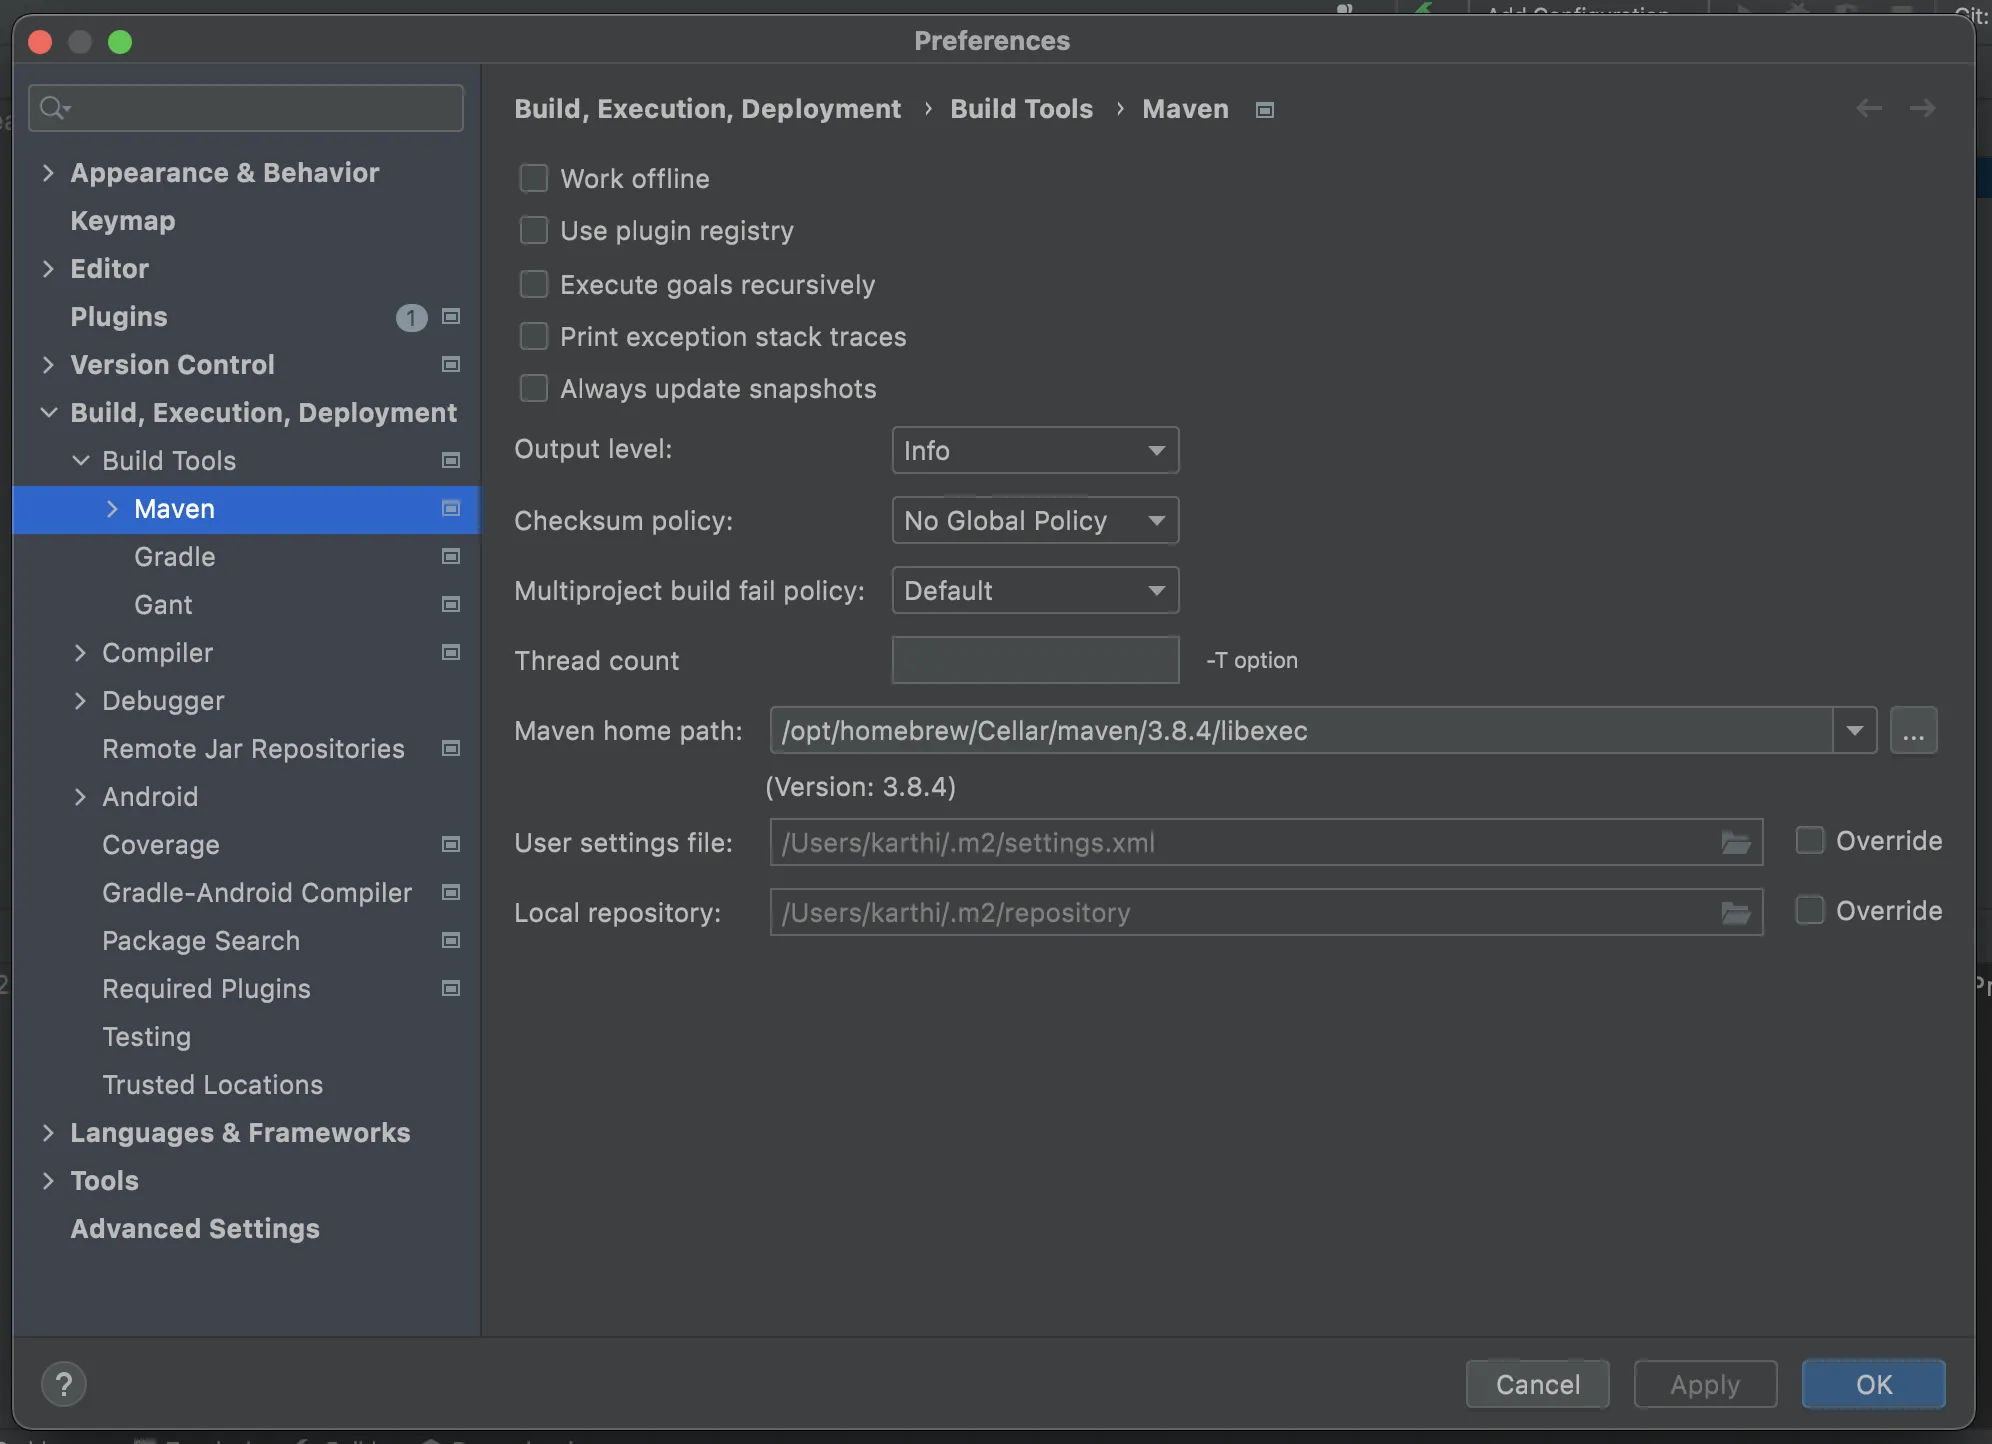Expand the Compiler tree node
The height and width of the screenshot is (1444, 1992).
pos(80,653)
